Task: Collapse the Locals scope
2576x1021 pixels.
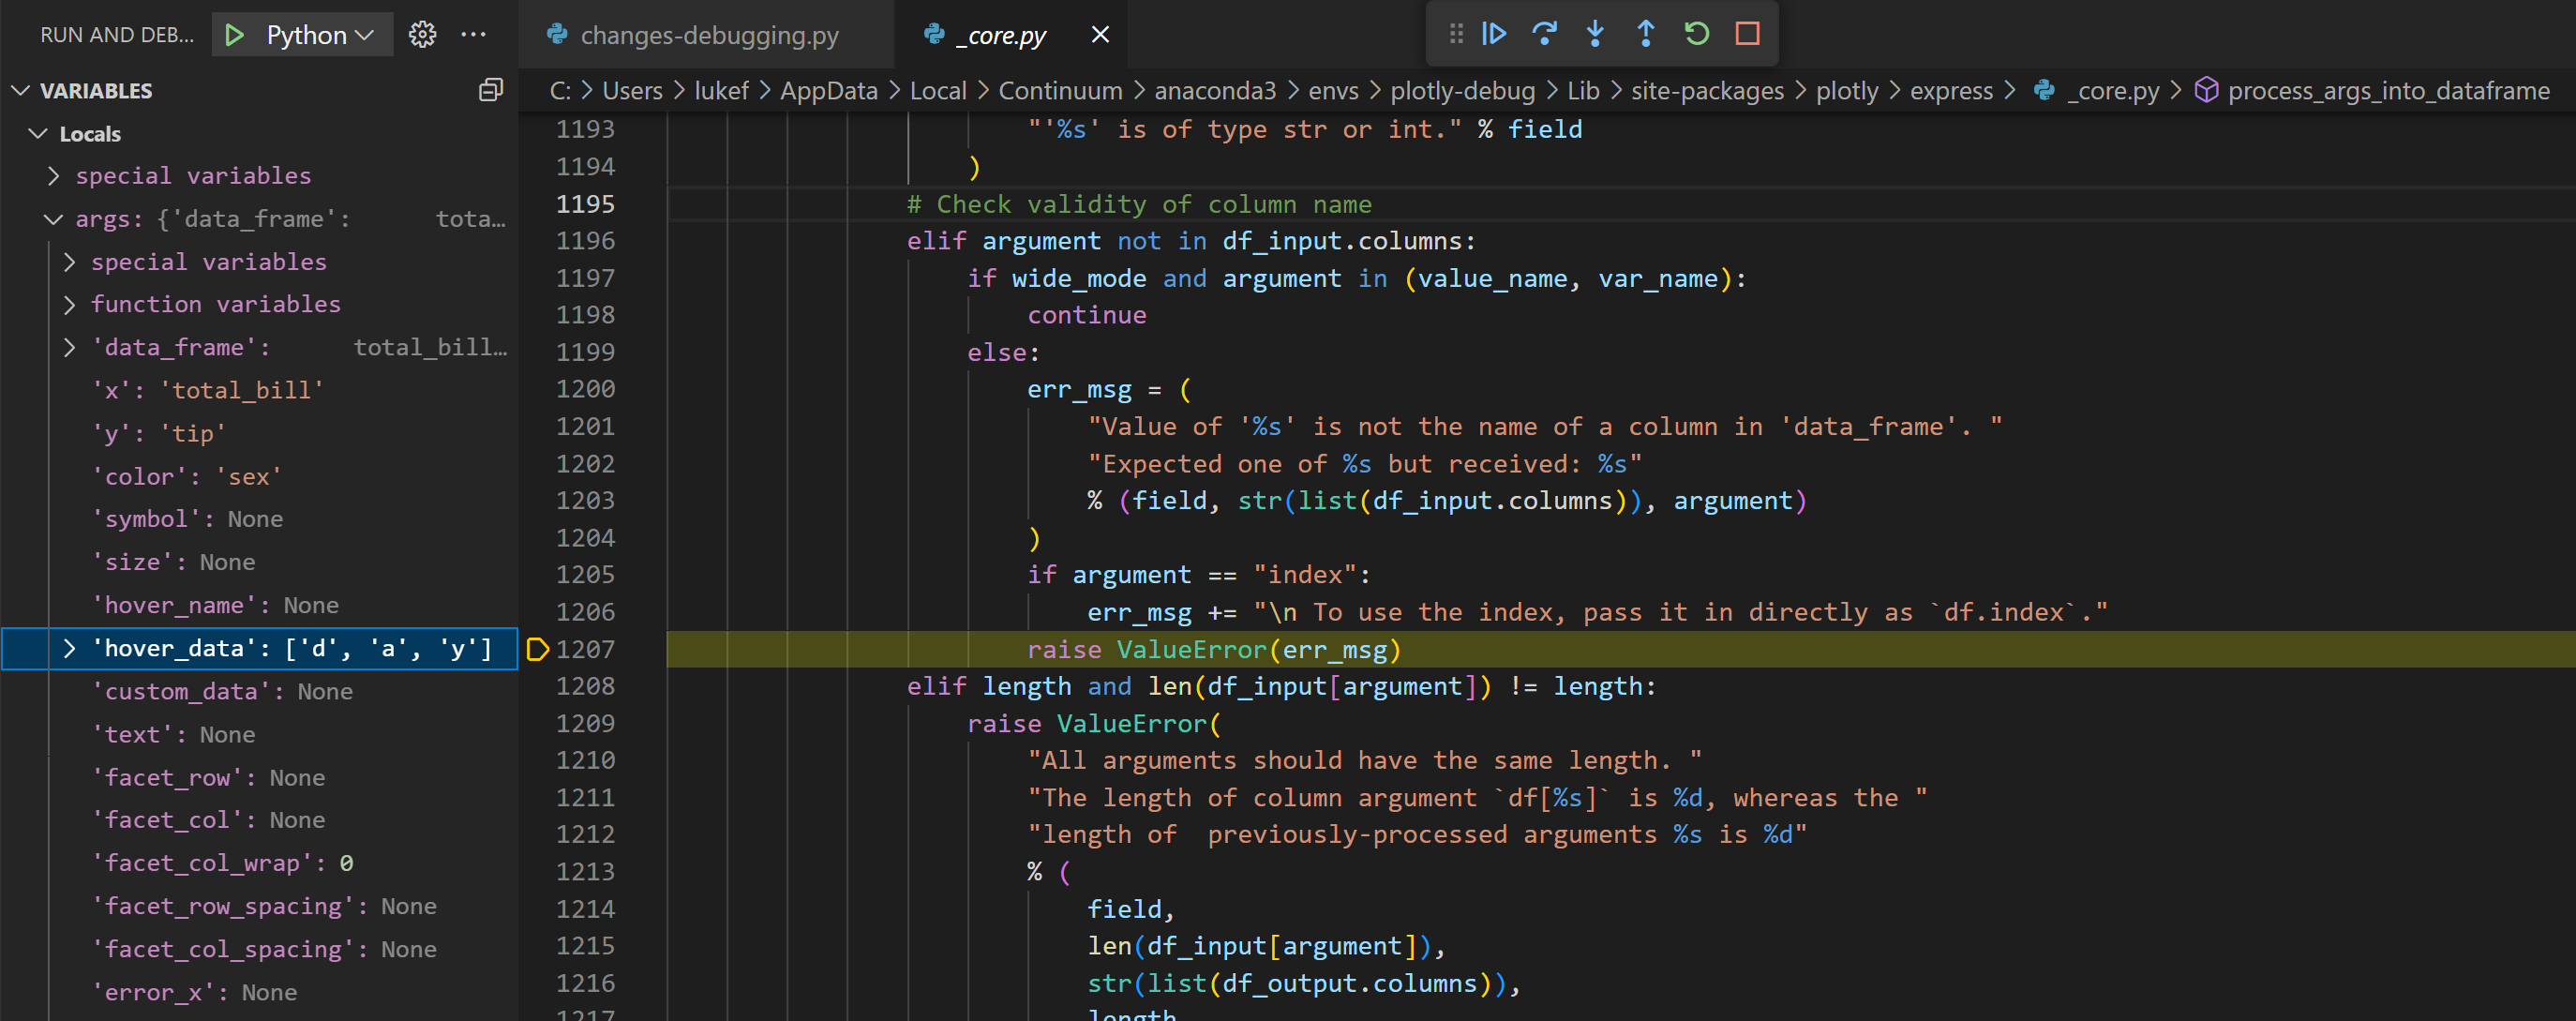Action: [38, 133]
